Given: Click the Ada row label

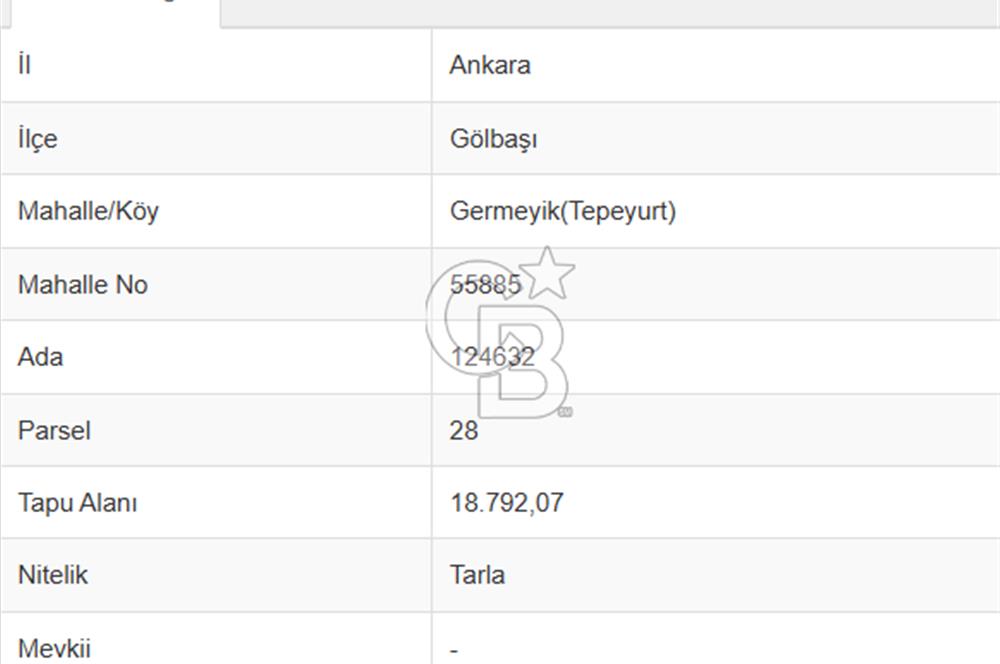Looking at the screenshot, I should click(x=40, y=357).
